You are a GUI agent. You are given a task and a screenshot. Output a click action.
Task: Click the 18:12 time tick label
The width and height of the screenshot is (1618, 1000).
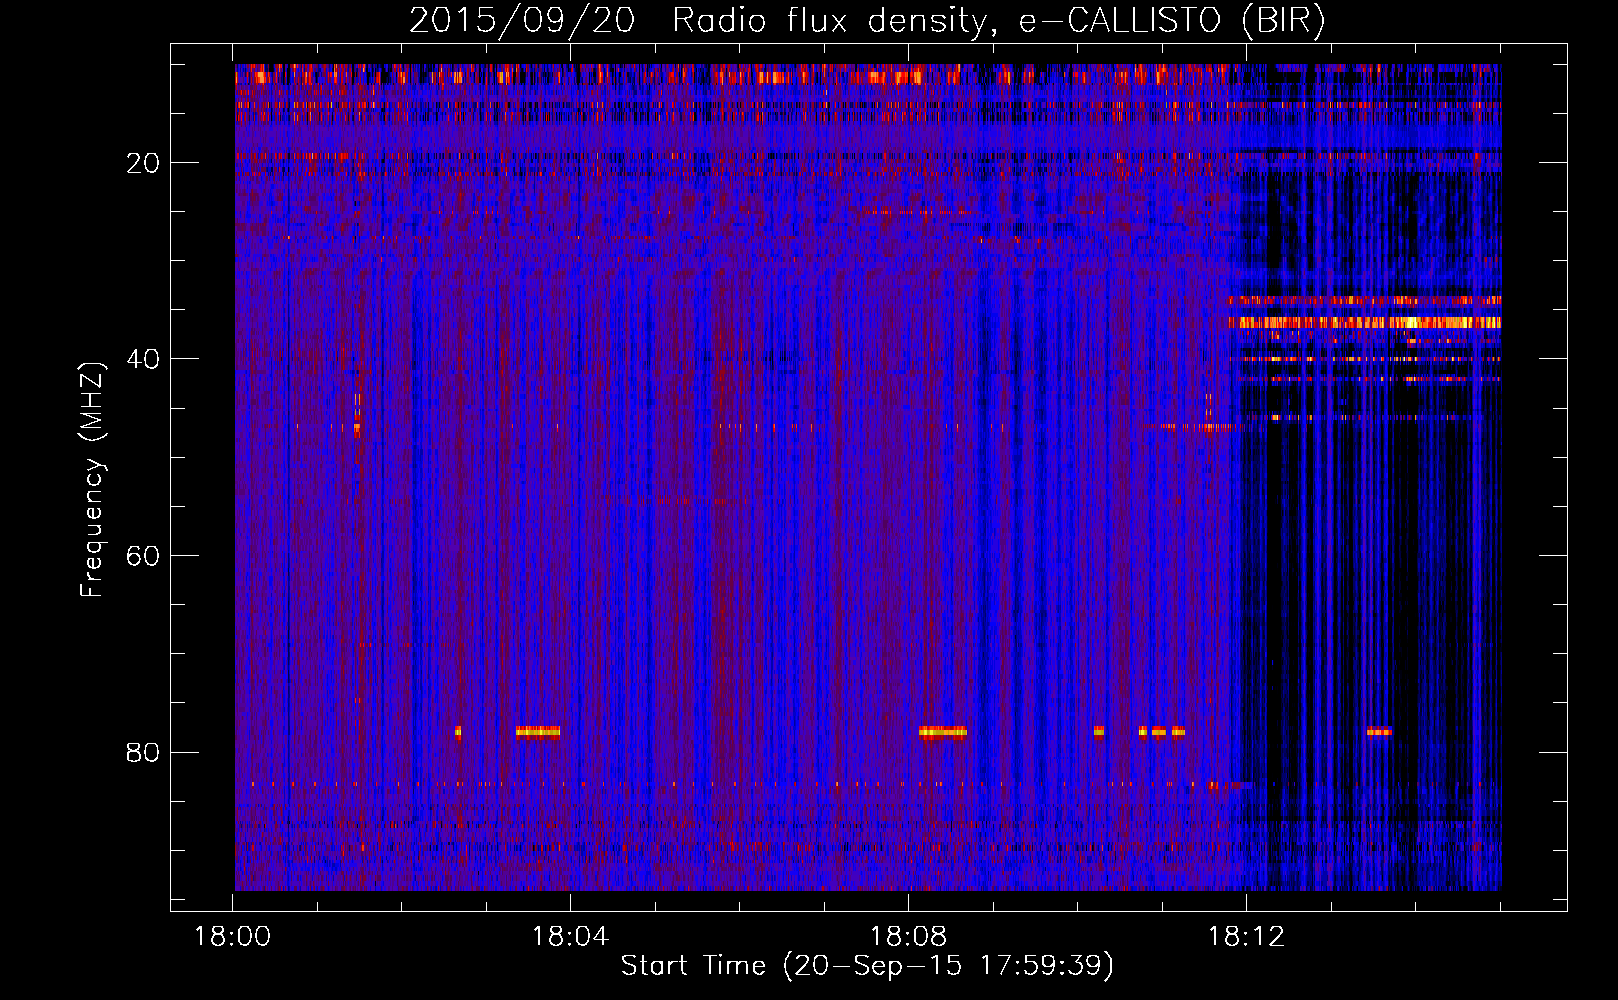[x=1246, y=937]
